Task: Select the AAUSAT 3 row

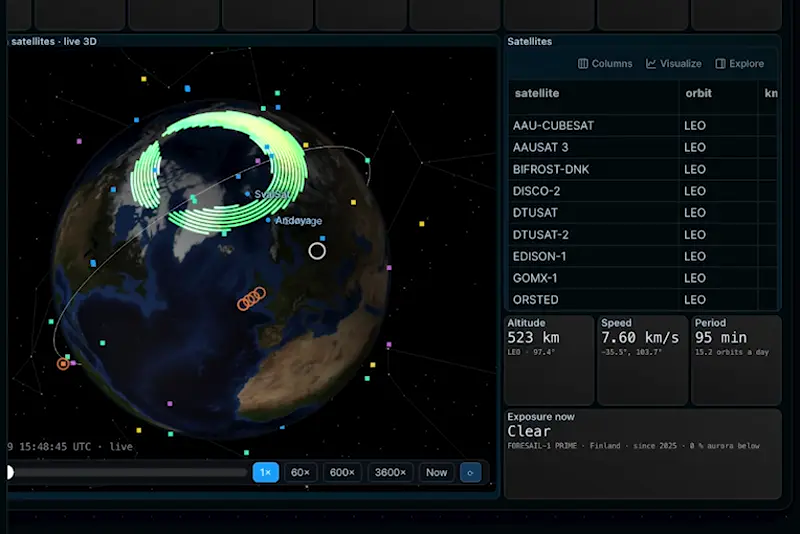Action: [x=643, y=147]
